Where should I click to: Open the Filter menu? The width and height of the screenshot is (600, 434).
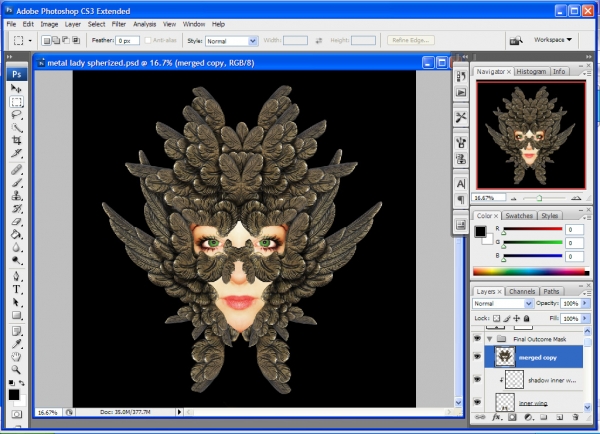pos(119,24)
